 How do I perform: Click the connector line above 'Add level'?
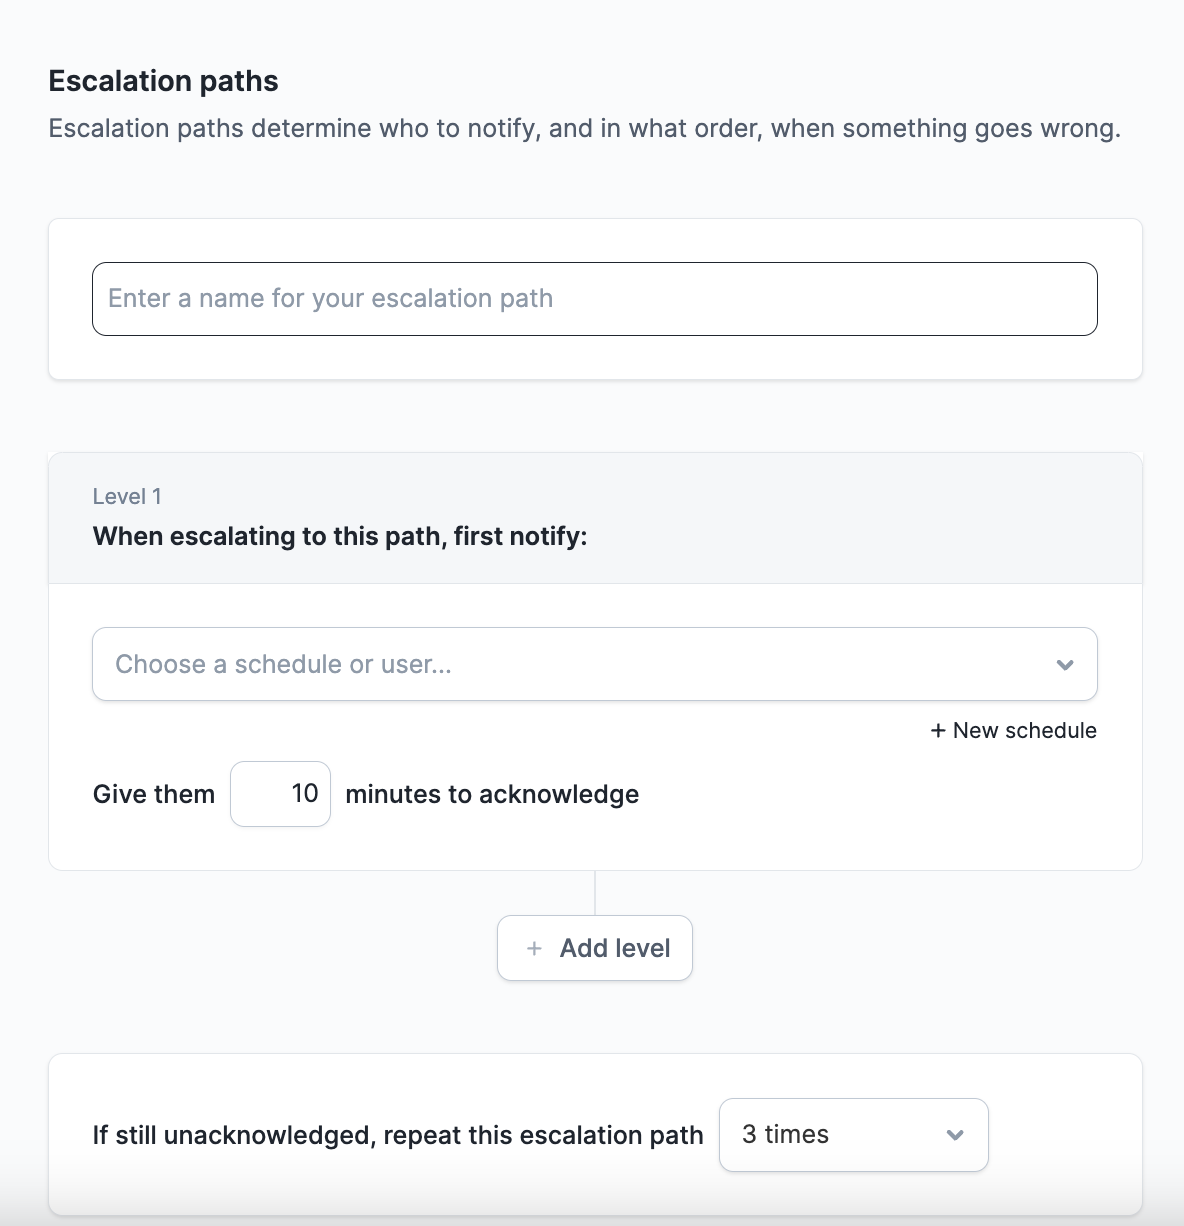tap(595, 892)
